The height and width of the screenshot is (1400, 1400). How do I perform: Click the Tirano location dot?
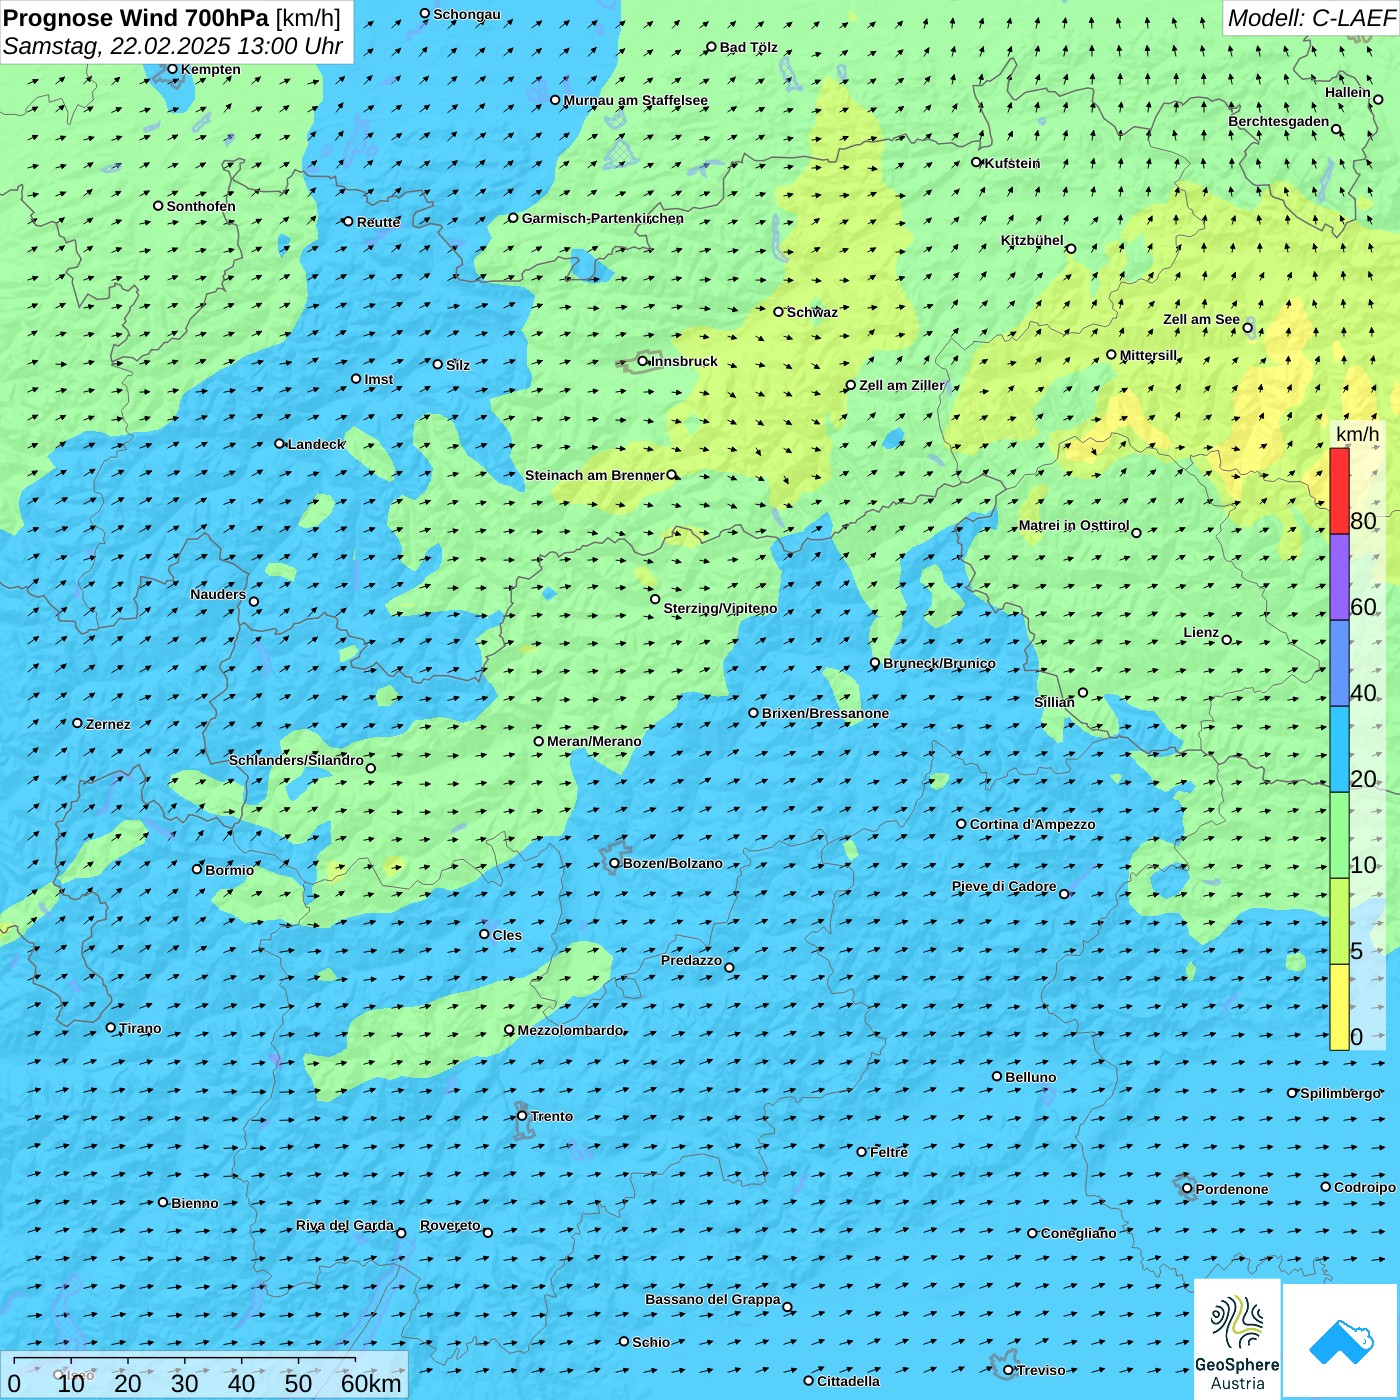(111, 1027)
